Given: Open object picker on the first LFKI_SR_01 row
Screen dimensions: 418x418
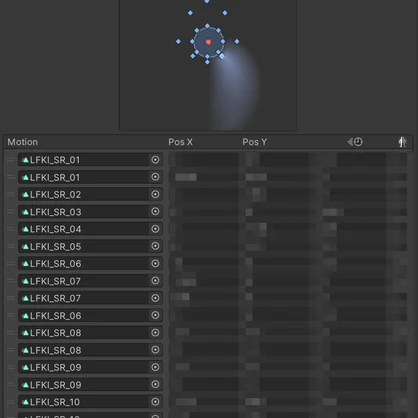Looking at the screenshot, I should 155,160.
